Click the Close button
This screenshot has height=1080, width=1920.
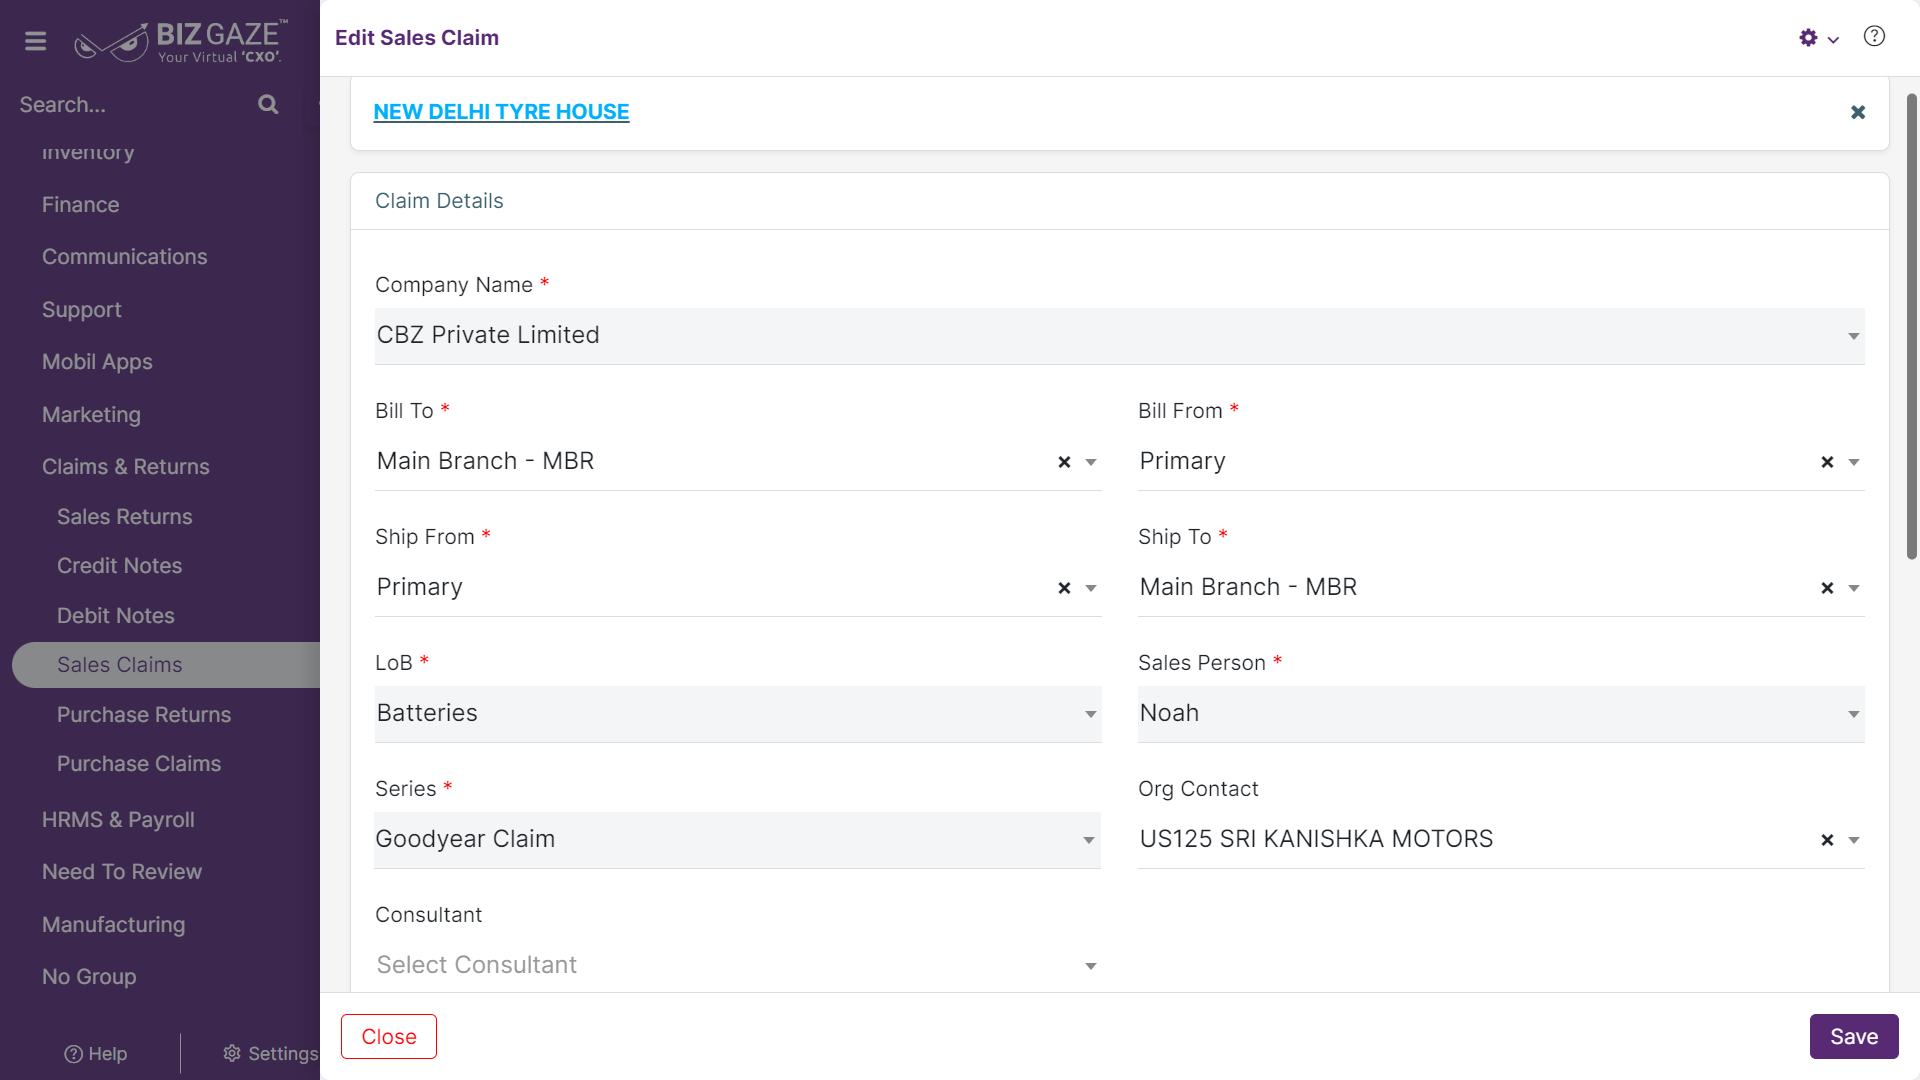389,1036
